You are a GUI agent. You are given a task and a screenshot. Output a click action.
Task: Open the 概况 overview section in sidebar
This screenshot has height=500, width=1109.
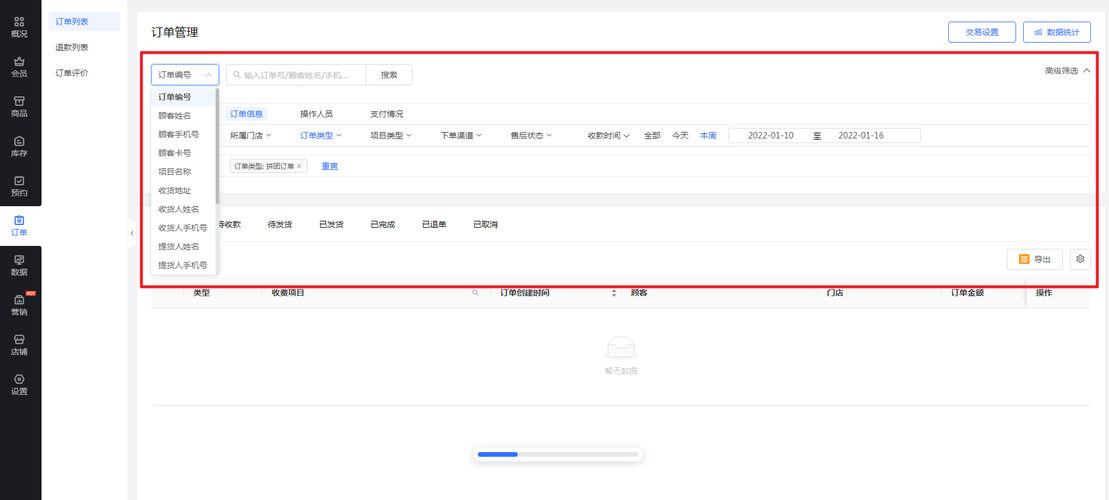[19, 27]
